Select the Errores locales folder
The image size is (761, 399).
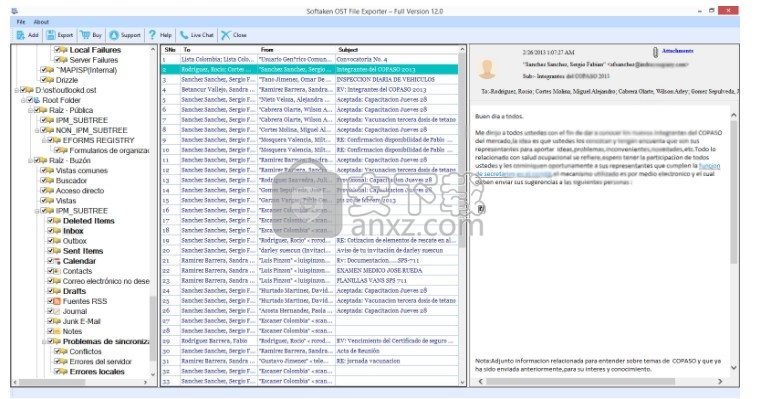(x=97, y=372)
